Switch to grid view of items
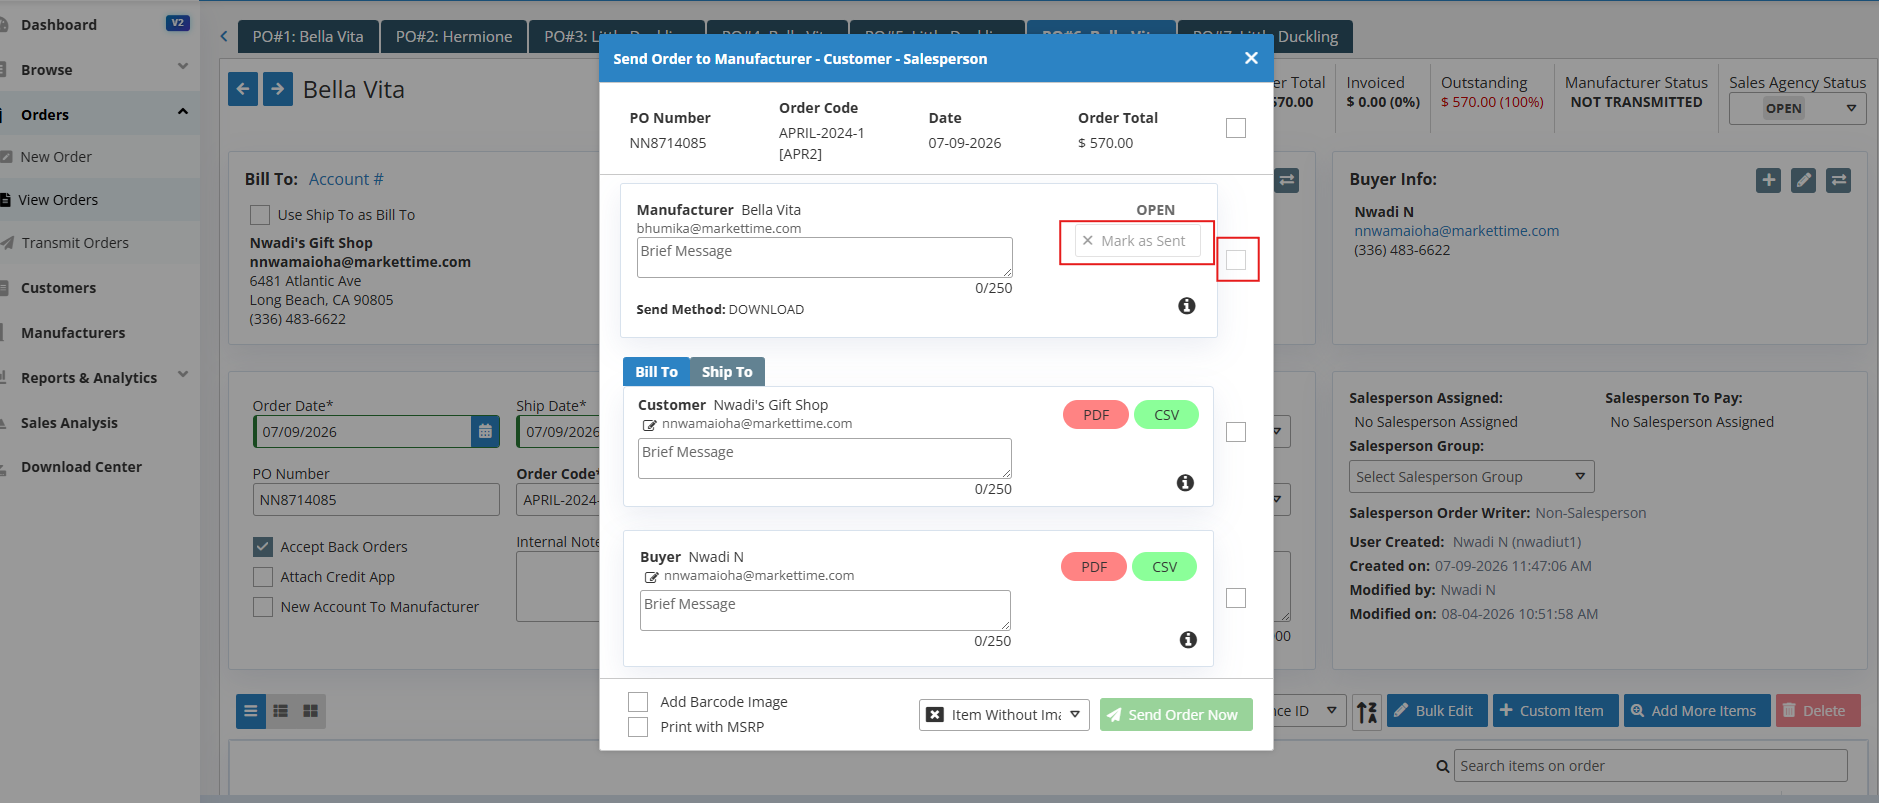 tap(311, 711)
